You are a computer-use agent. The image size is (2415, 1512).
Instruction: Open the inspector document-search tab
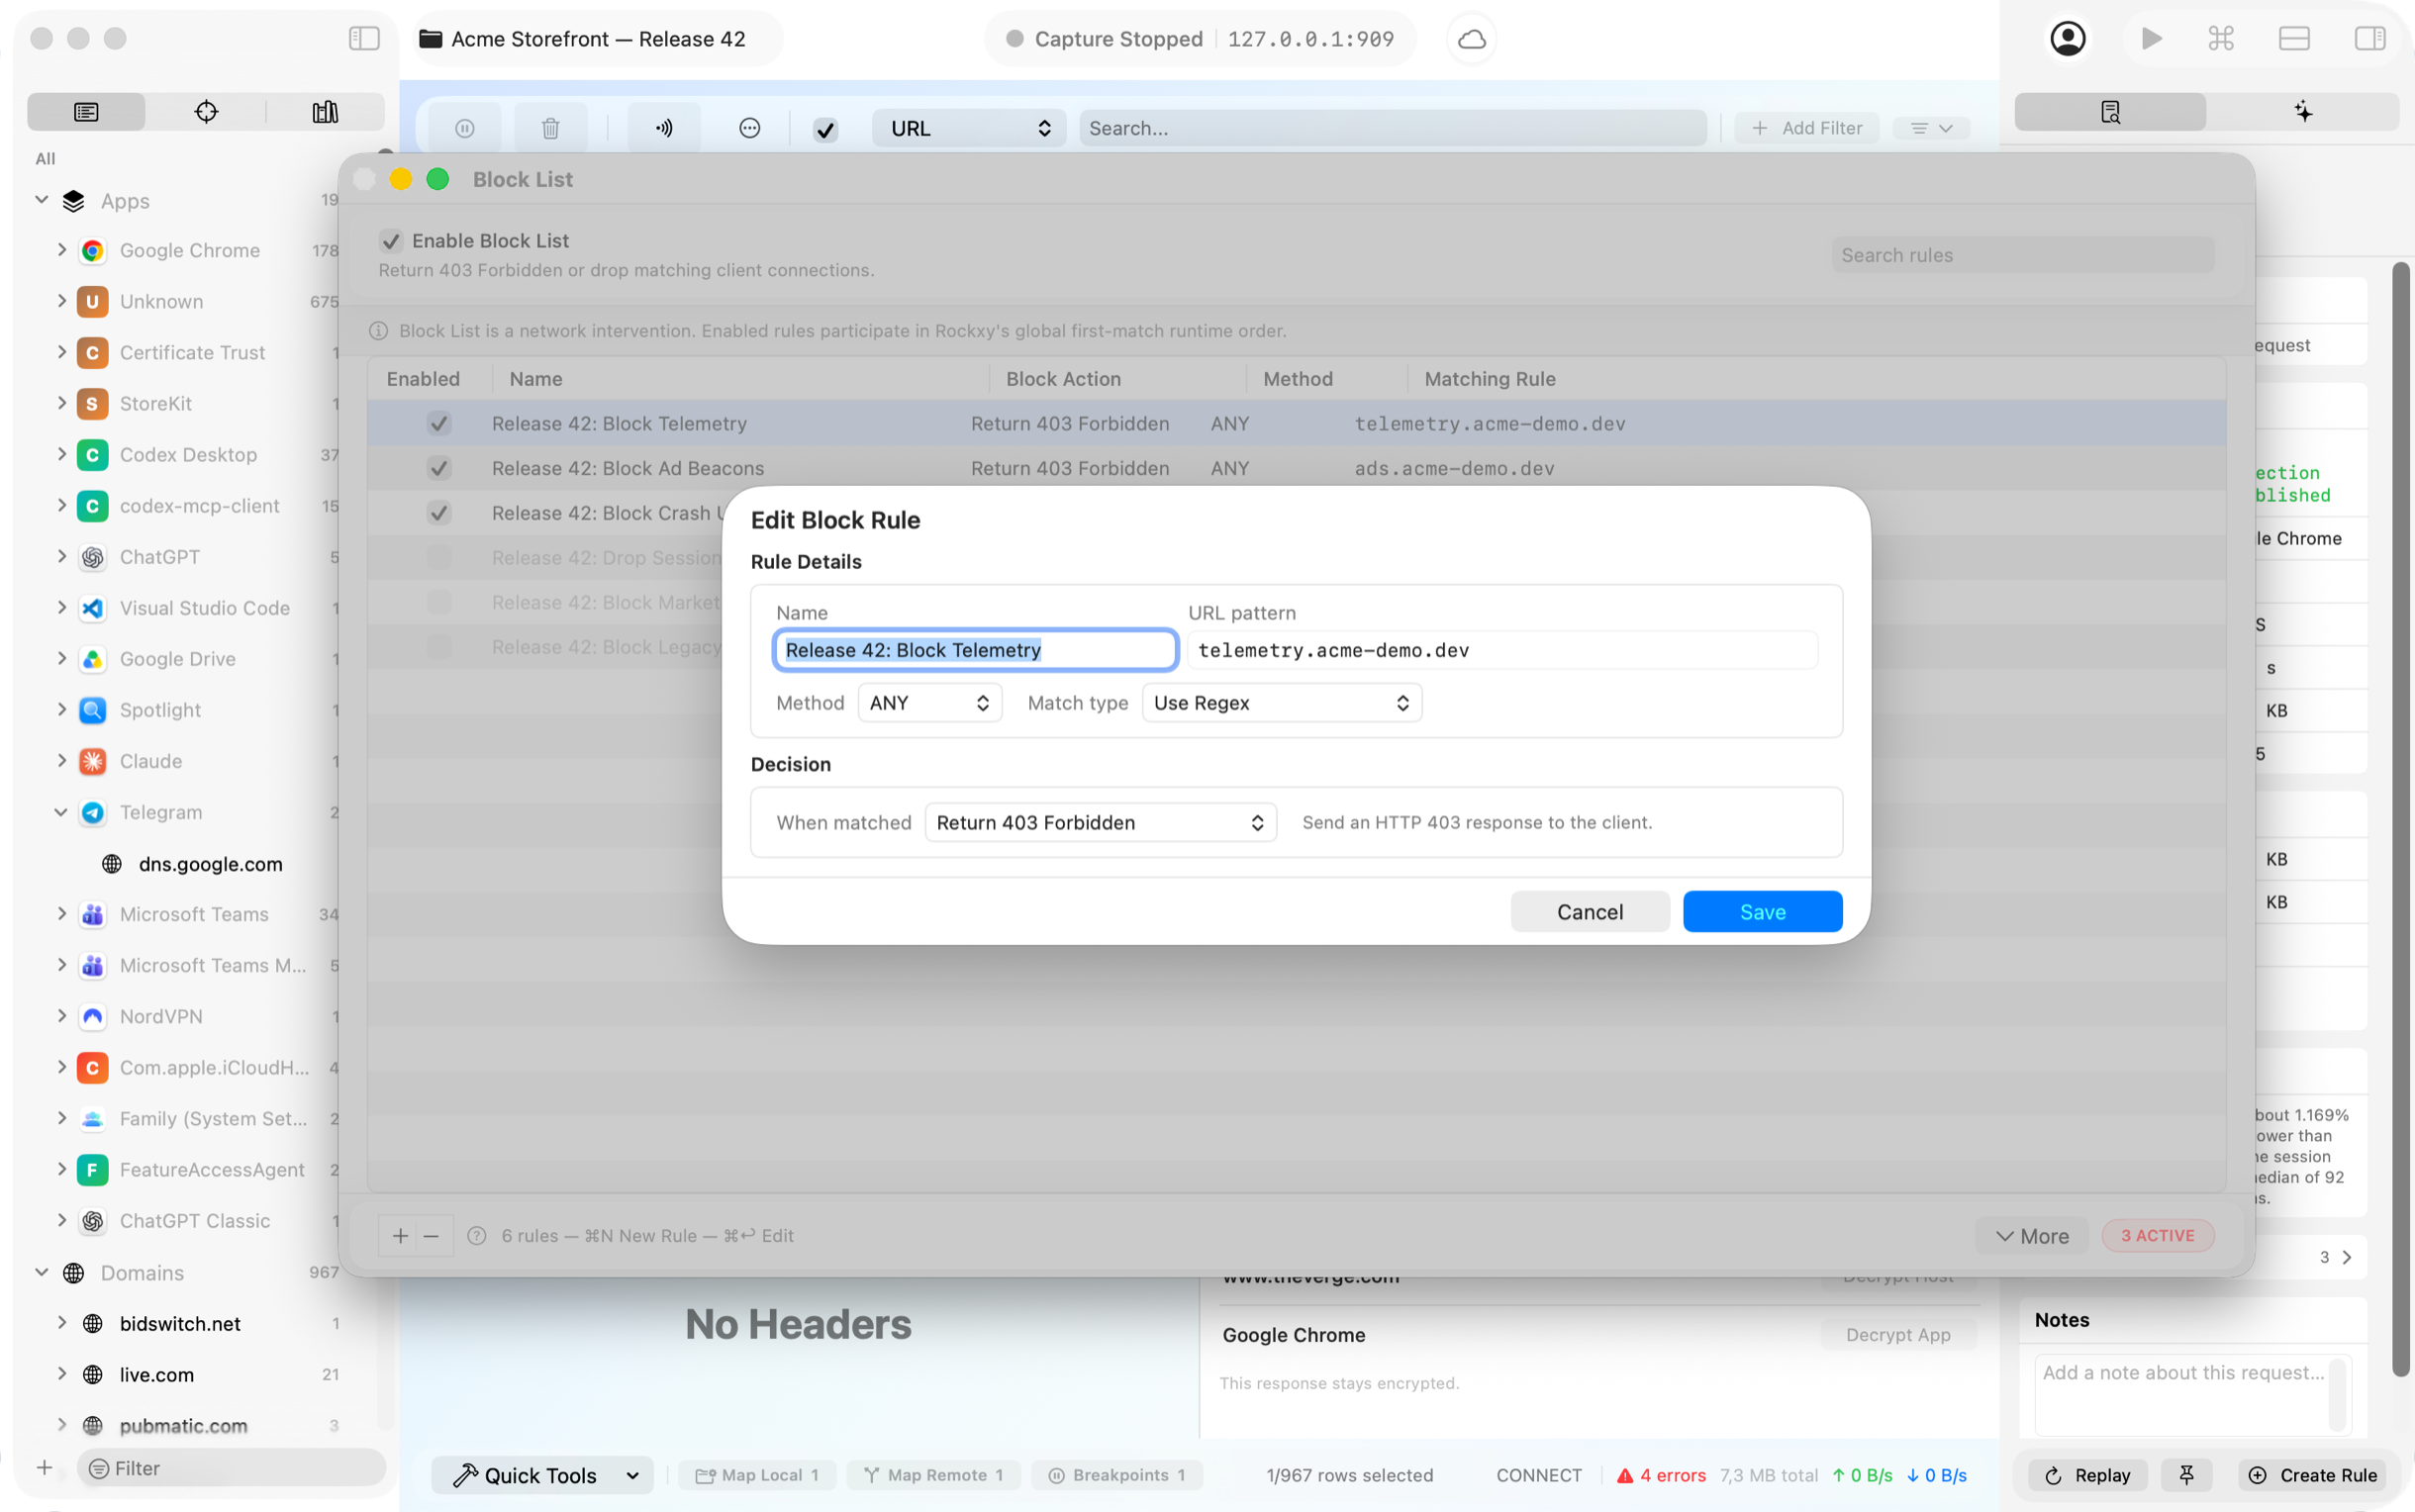[2110, 111]
